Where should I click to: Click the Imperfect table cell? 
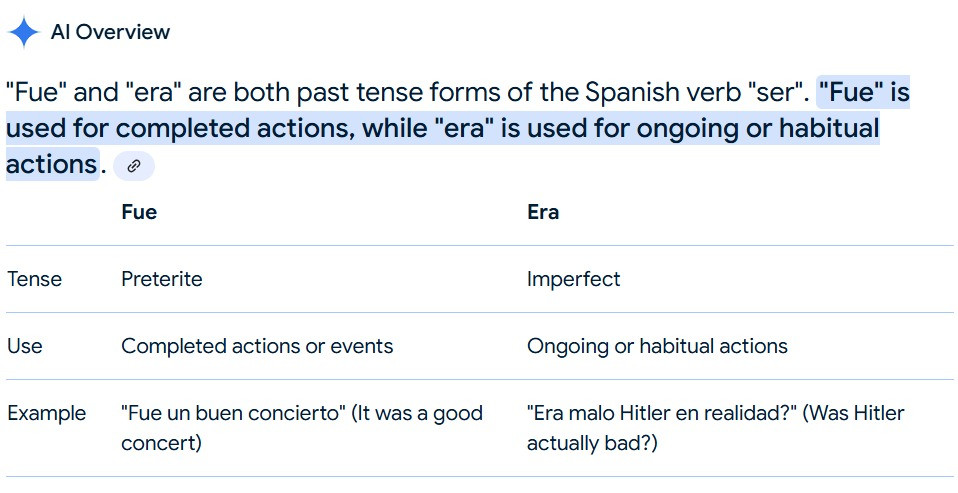click(x=574, y=279)
